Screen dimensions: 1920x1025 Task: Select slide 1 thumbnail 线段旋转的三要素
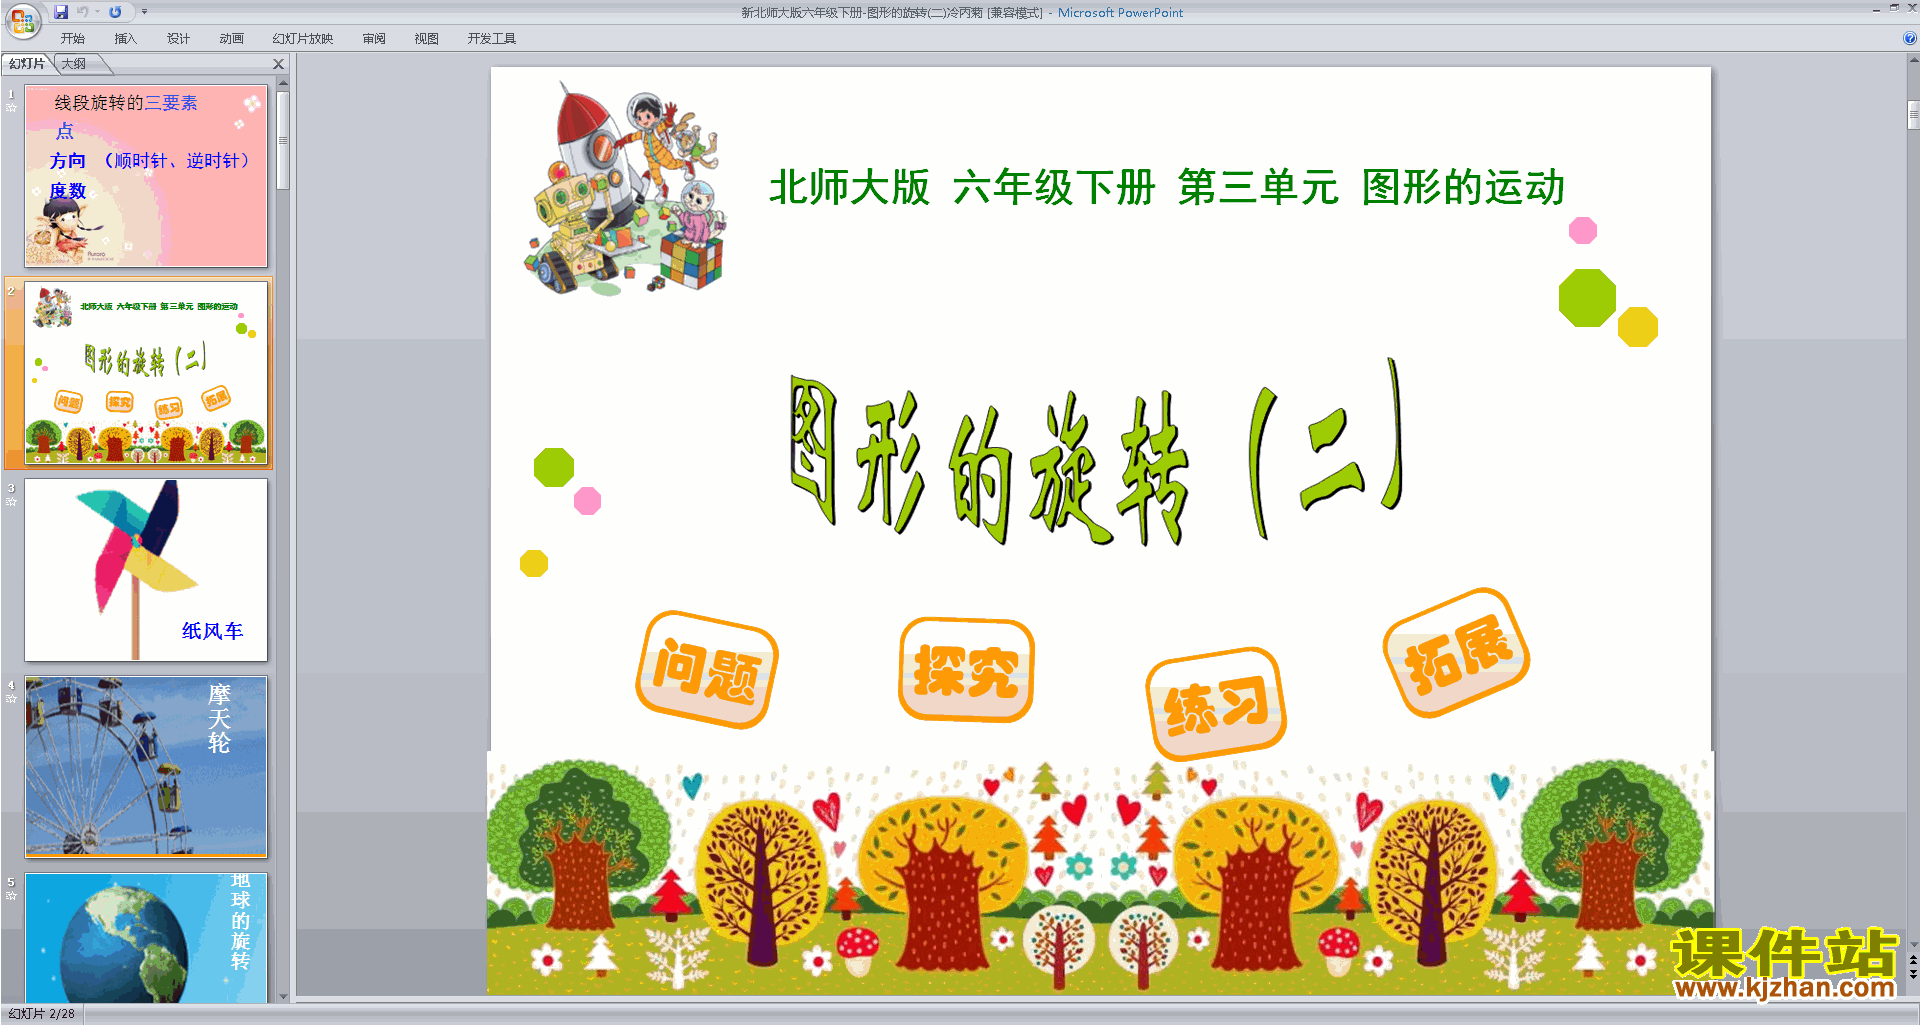point(146,176)
